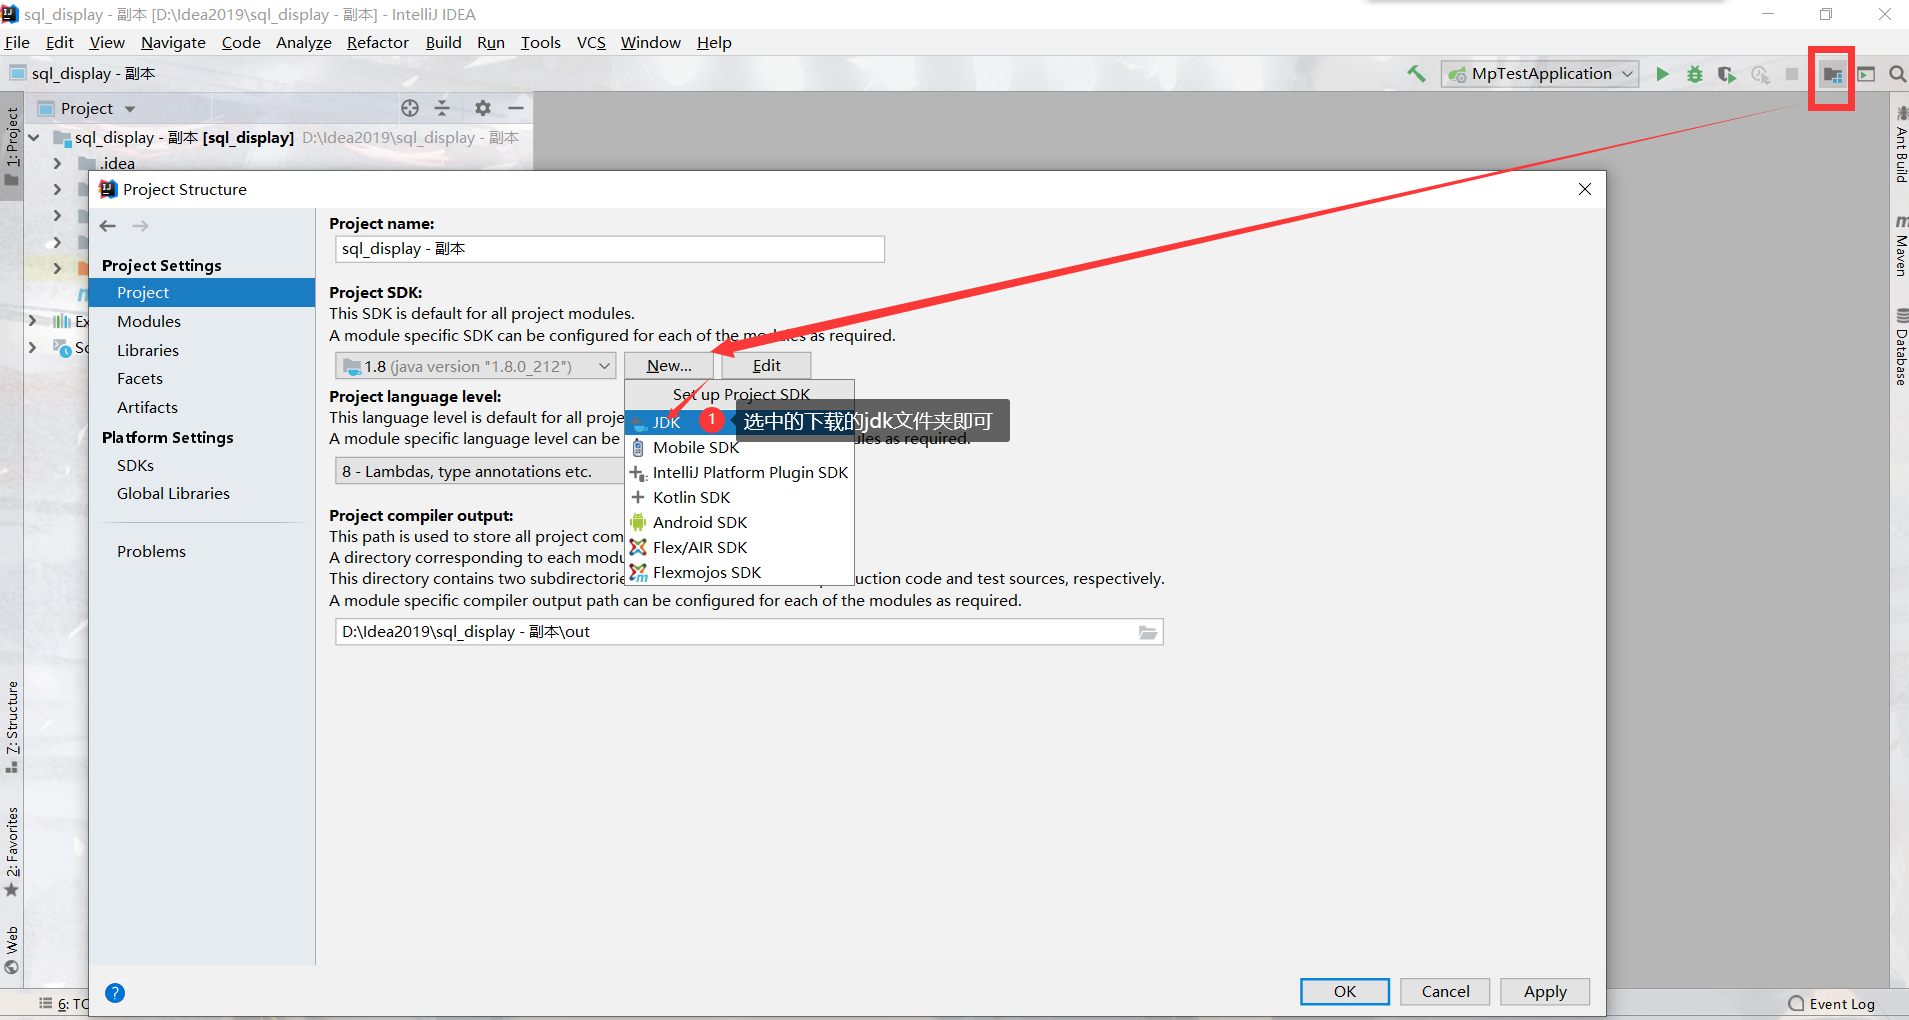Click compiler output path field
The height and width of the screenshot is (1020, 1909).
(749, 632)
